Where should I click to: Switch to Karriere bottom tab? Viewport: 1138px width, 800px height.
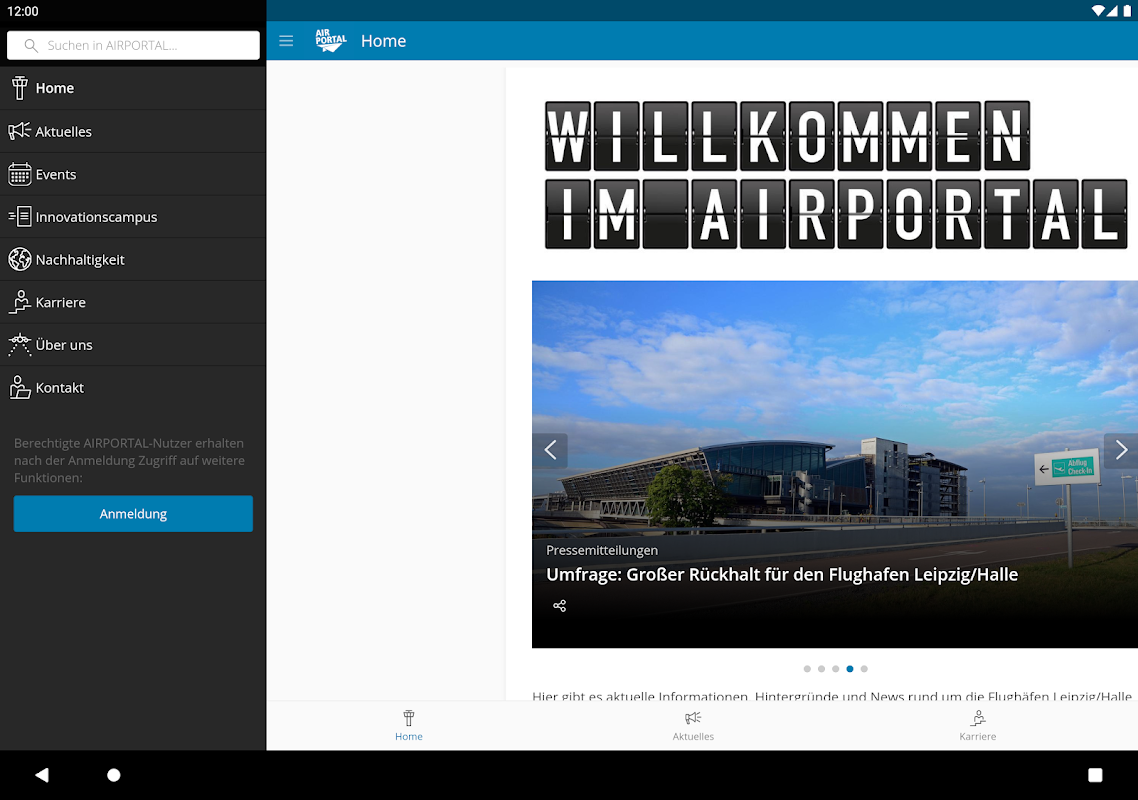point(978,726)
